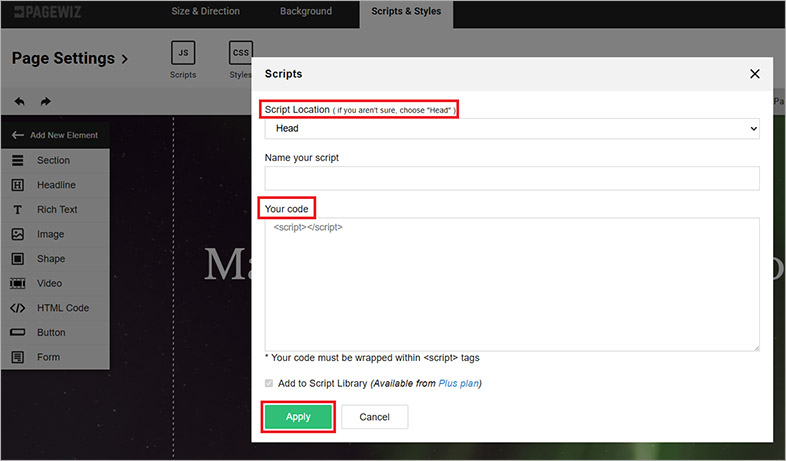Click the Pagewiz logo

48,12
